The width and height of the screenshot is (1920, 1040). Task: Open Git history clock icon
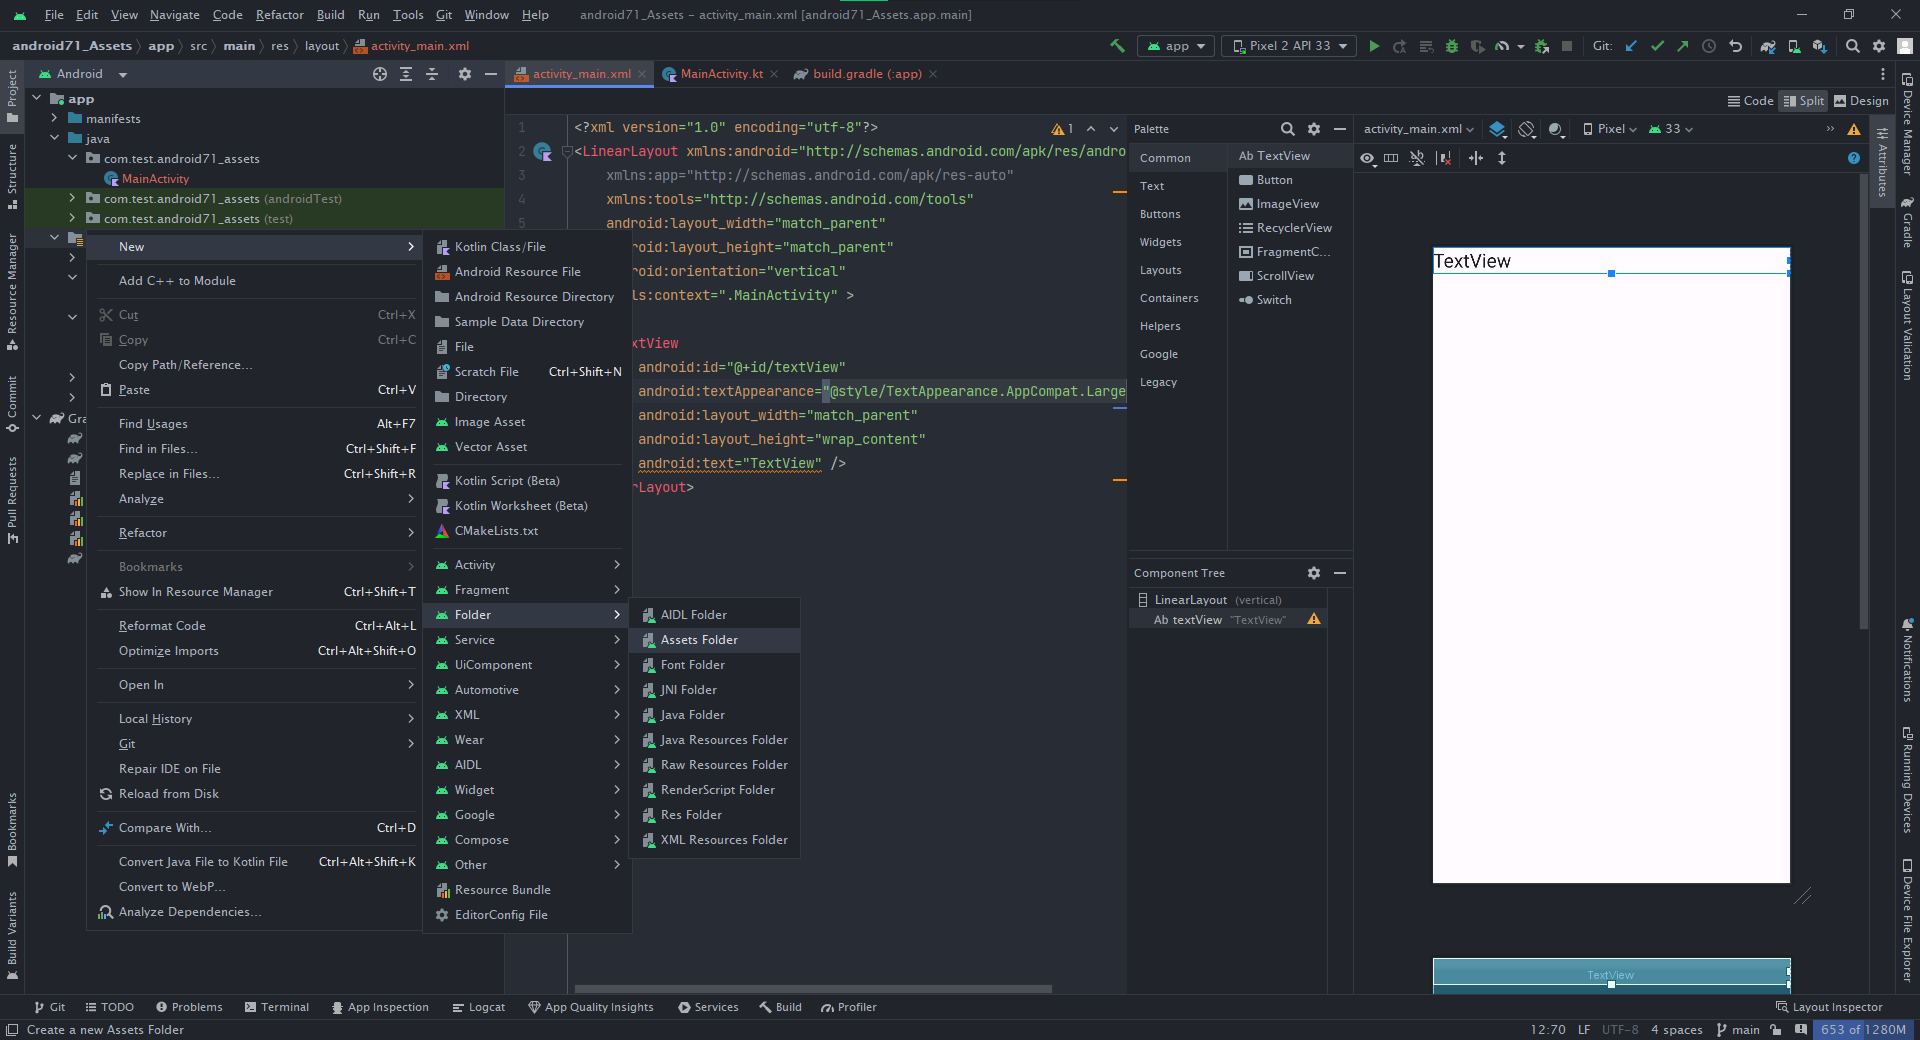coord(1709,46)
